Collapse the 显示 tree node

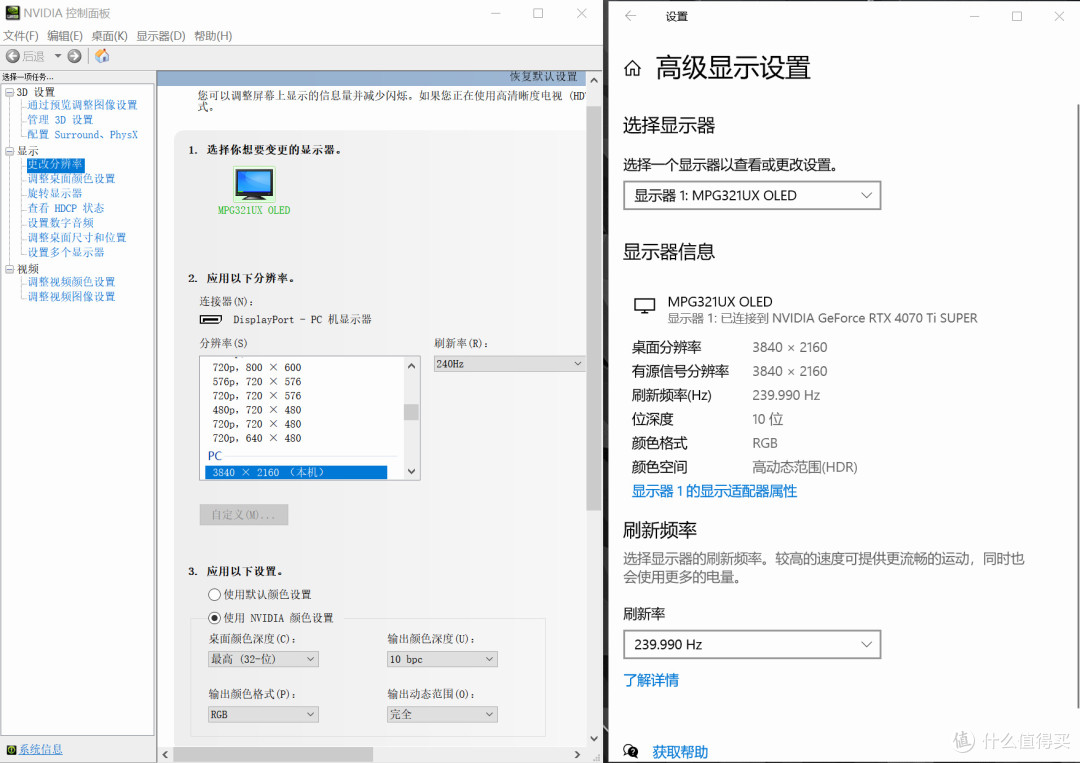pos(10,151)
